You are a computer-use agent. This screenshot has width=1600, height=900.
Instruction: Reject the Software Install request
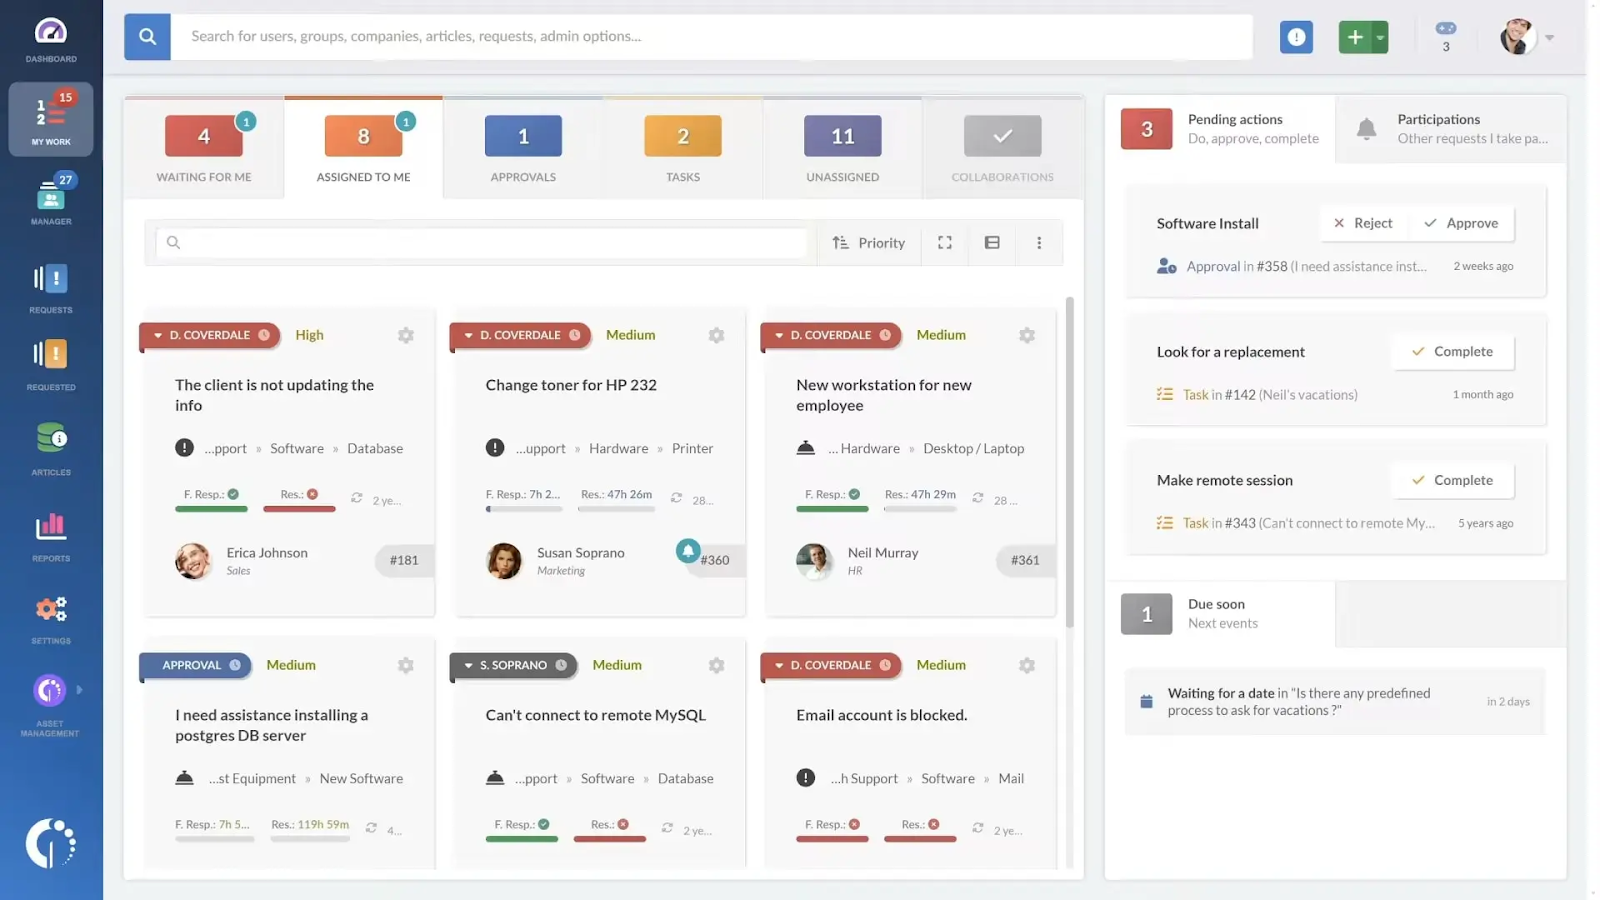click(1363, 223)
